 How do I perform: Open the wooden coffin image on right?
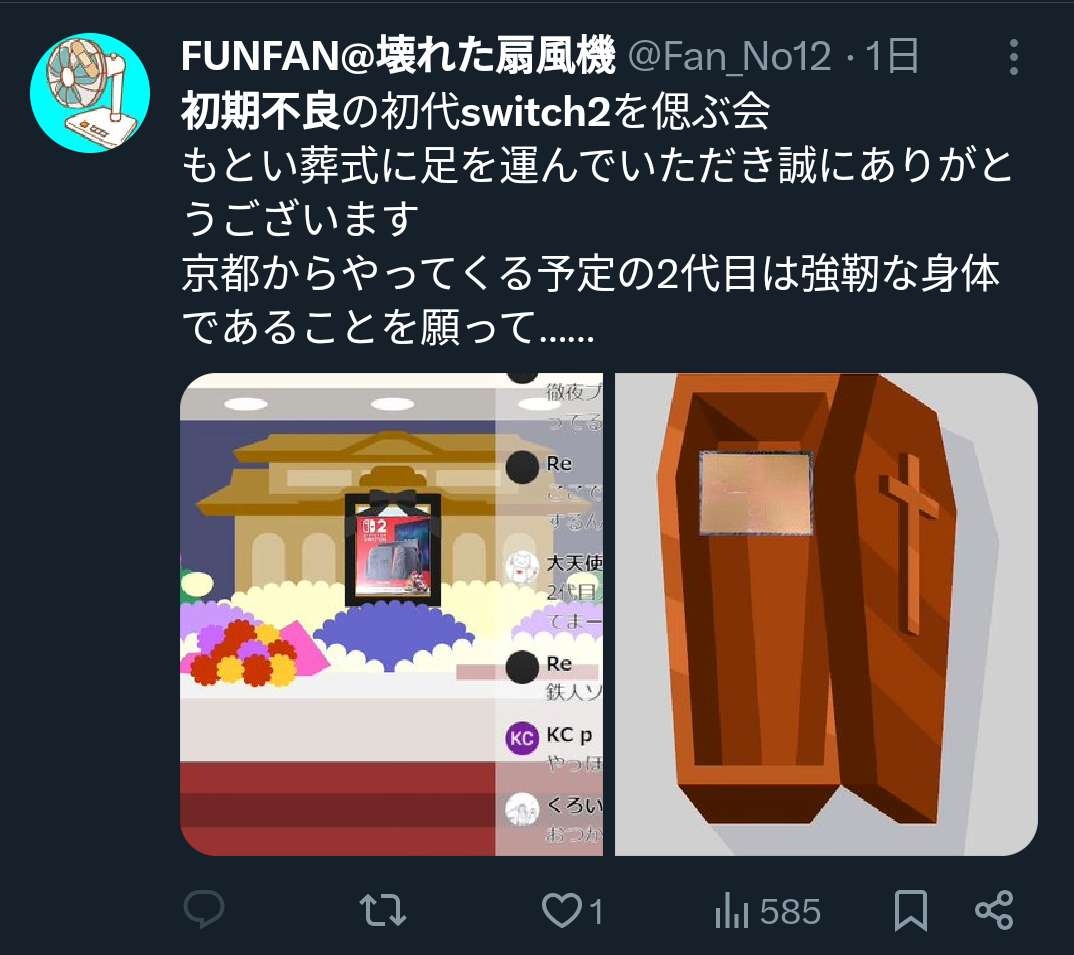tap(826, 615)
